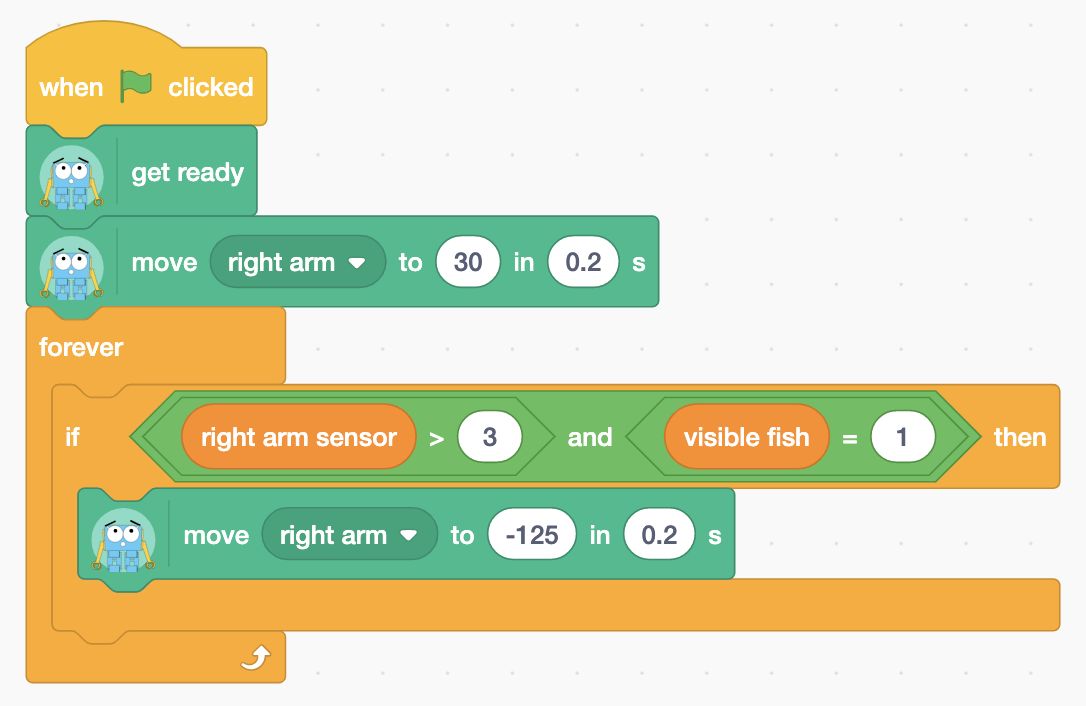The image size is (1086, 706).
Task: Click the robot icon on get ready block
Action: (x=71, y=177)
